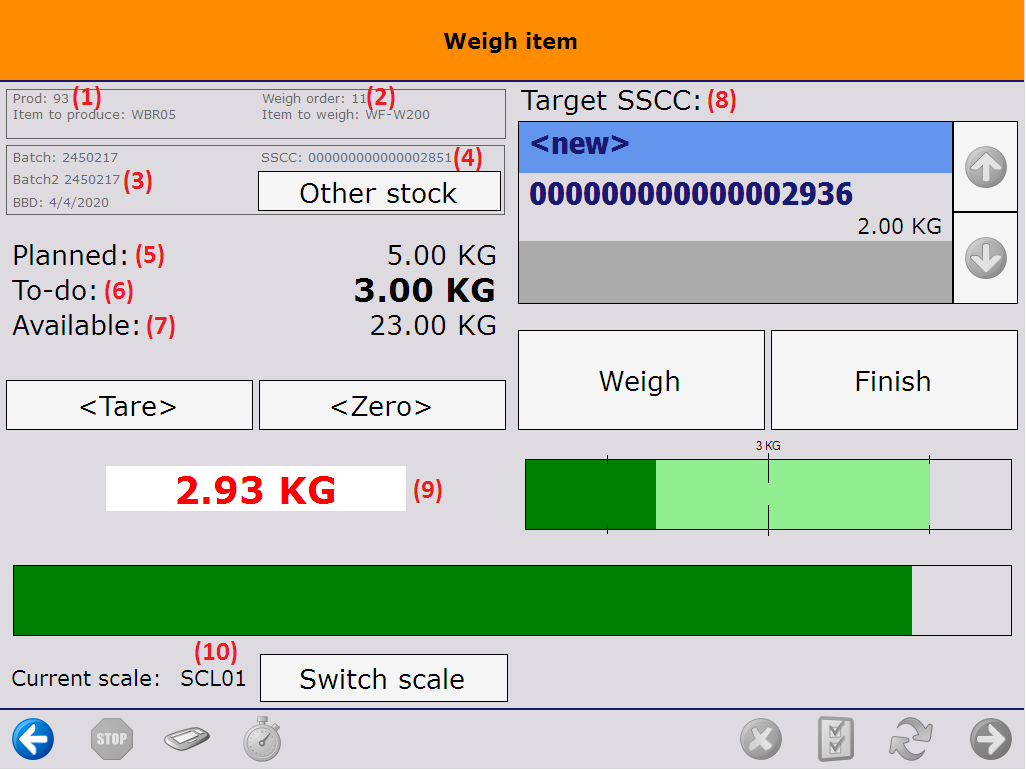Click the <Tare> button
This screenshot has height=769, width=1026.
[x=129, y=405]
